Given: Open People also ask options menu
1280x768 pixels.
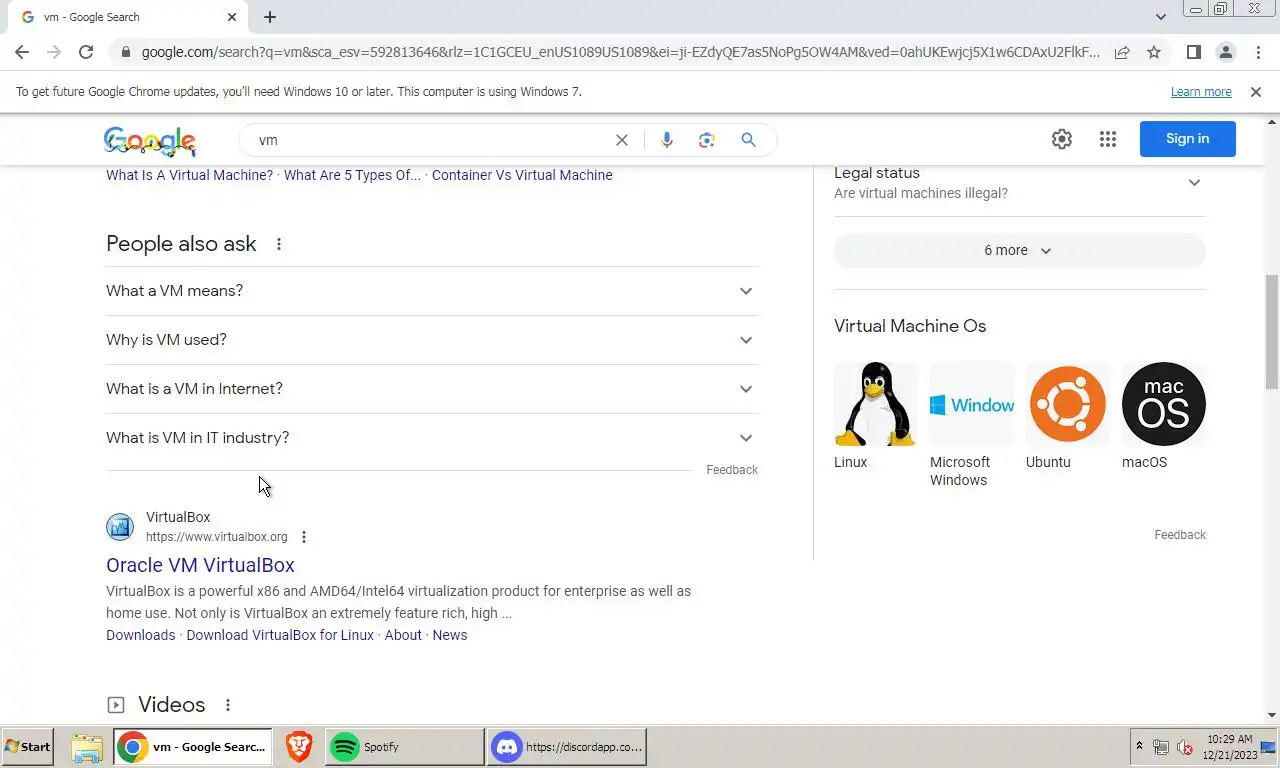Looking at the screenshot, I should coord(279,244).
